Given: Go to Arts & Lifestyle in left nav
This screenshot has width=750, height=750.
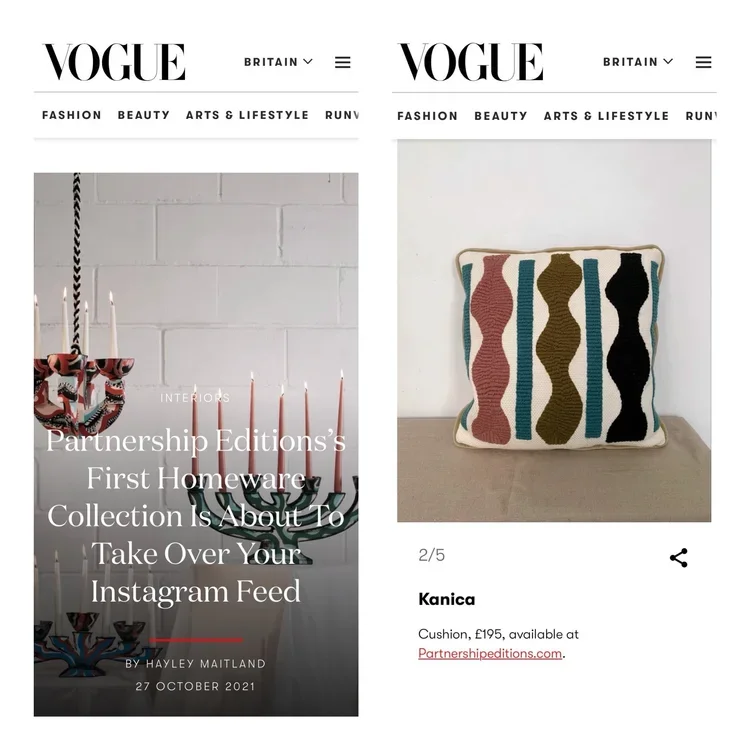Looking at the screenshot, I should 247,115.
